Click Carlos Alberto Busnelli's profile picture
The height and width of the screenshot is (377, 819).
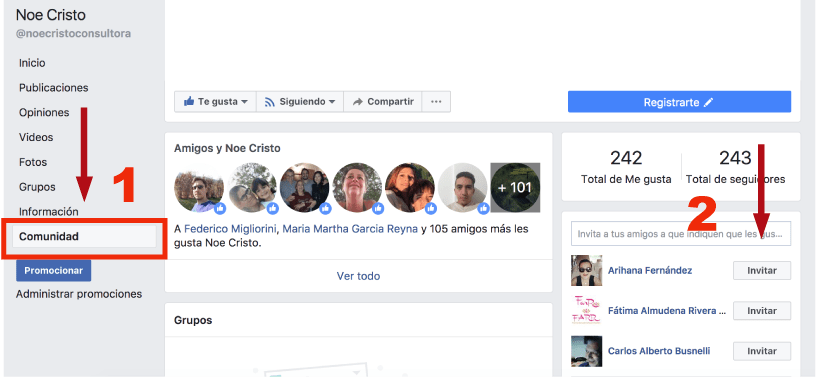coord(586,351)
